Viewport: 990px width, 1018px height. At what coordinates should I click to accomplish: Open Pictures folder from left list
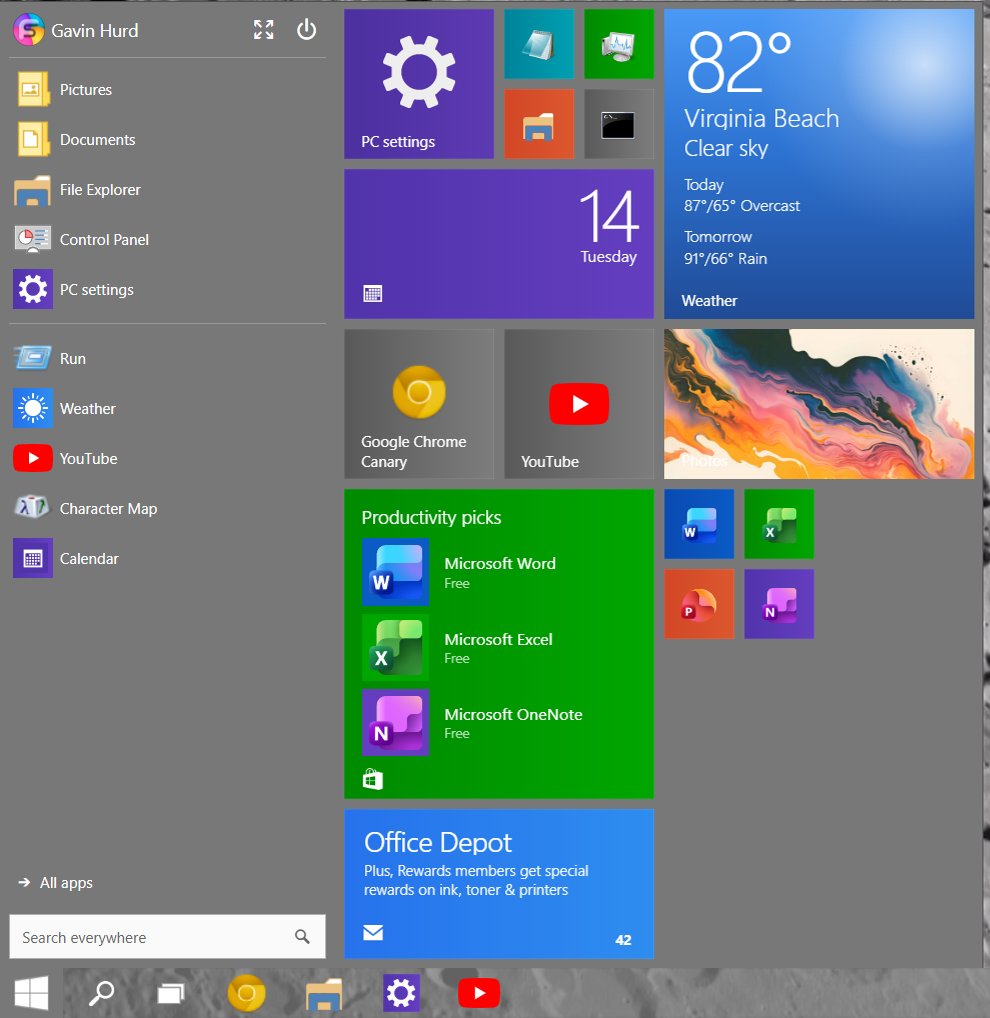click(x=167, y=90)
